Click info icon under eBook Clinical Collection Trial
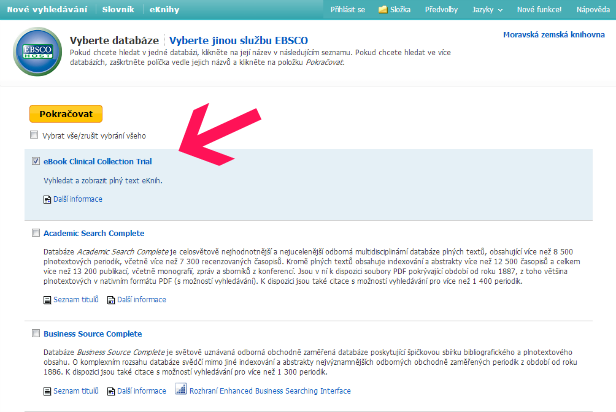The width and height of the screenshot is (616, 412). pyautogui.click(x=47, y=200)
